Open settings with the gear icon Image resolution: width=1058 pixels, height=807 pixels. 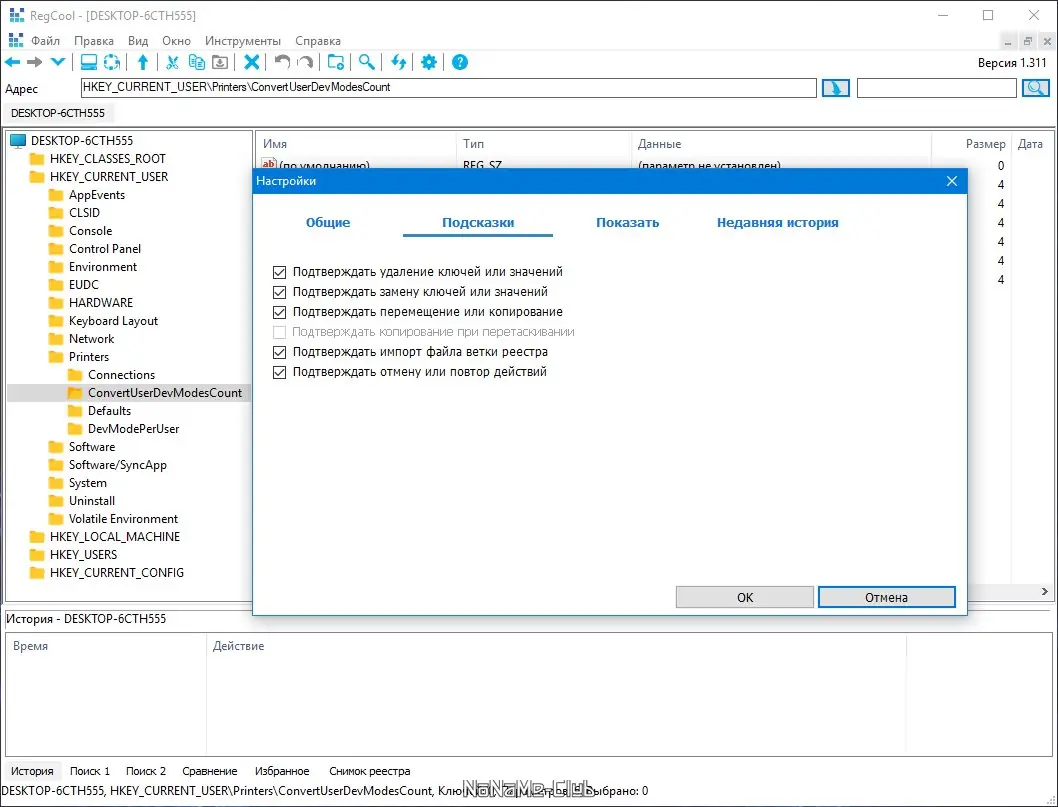(x=428, y=62)
